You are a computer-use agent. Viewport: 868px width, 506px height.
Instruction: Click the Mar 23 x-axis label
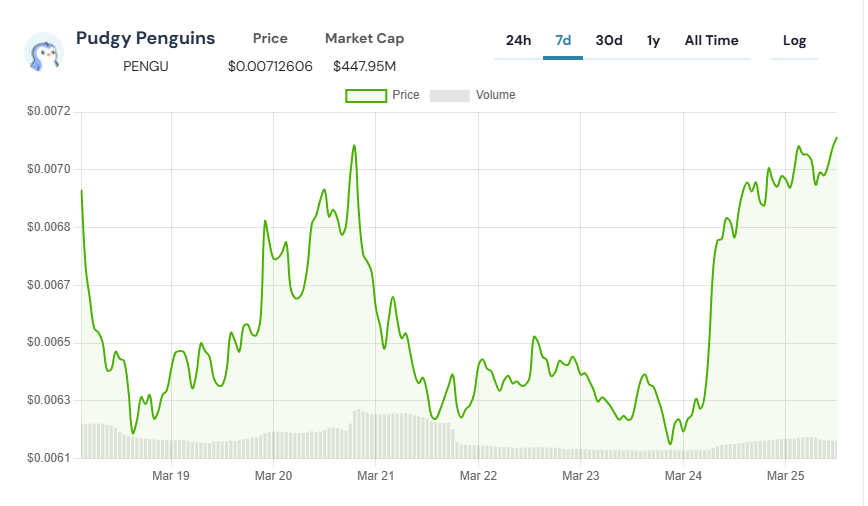point(581,476)
